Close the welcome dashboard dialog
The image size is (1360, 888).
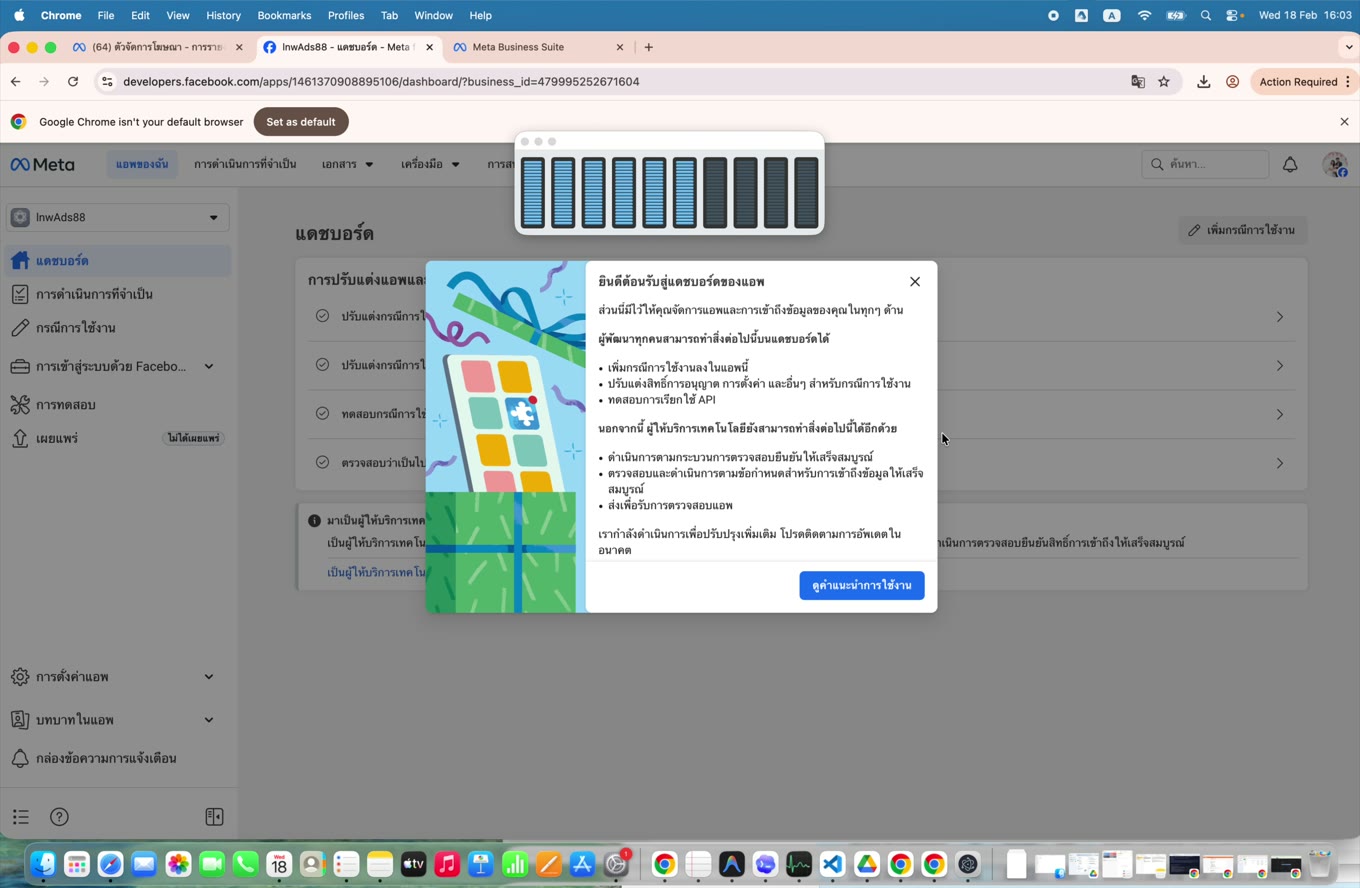pos(914,282)
